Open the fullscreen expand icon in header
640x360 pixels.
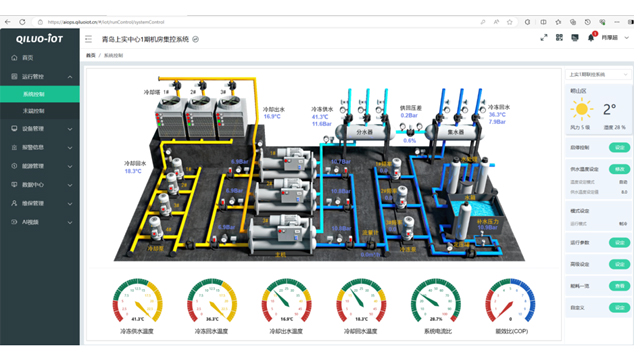(x=544, y=38)
